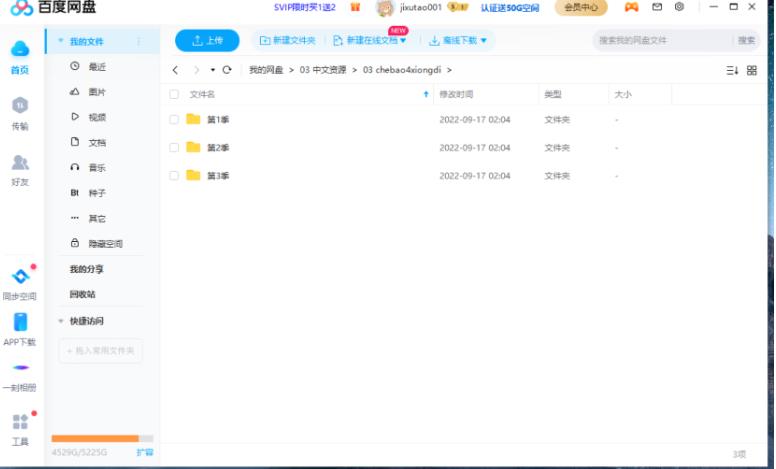Click the gift box icon in title bar
The width and height of the screenshot is (776, 469).
pyautogui.click(x=355, y=7)
